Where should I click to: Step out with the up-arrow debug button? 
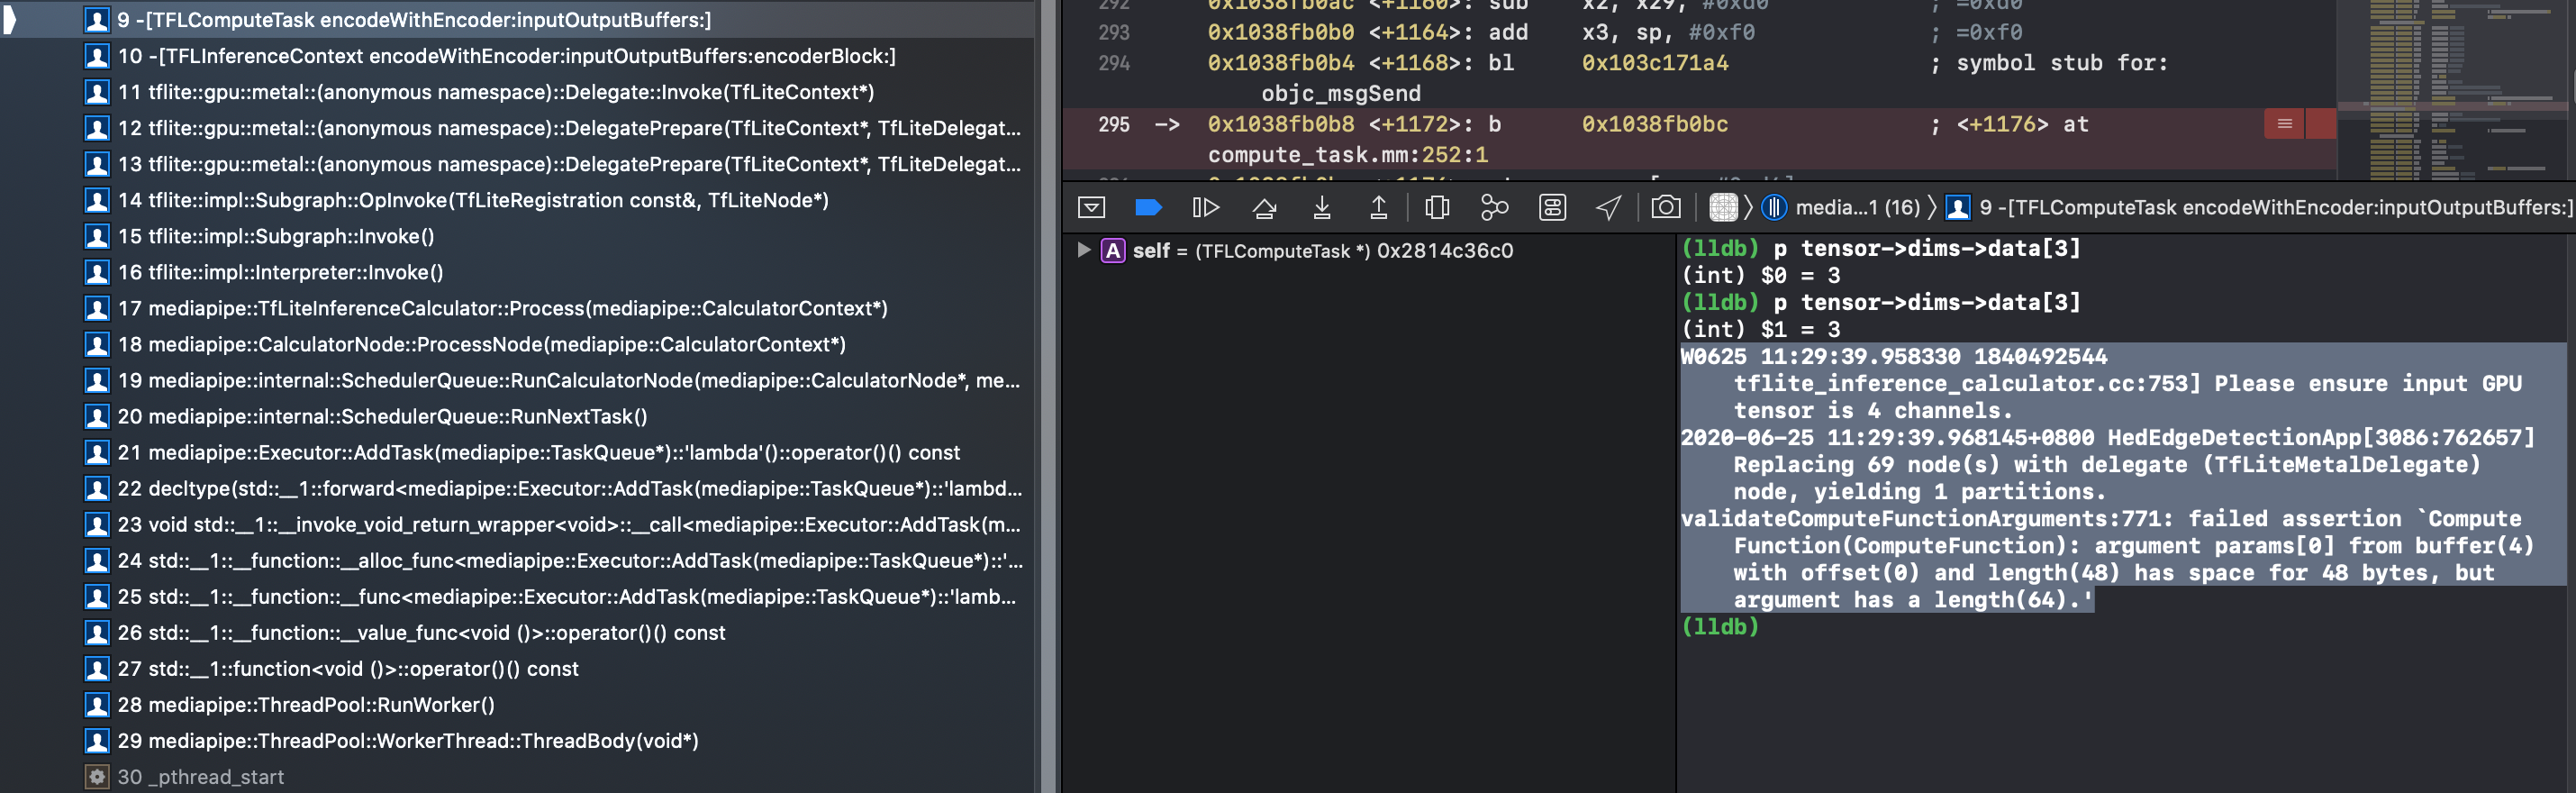pos(1378,207)
